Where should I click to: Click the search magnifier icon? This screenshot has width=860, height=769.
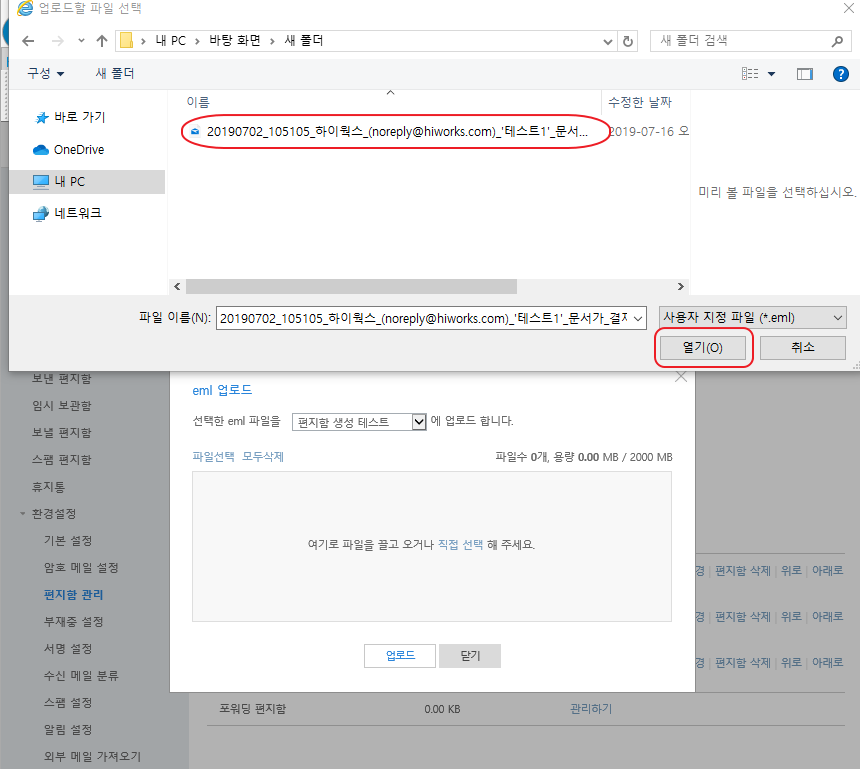(837, 41)
